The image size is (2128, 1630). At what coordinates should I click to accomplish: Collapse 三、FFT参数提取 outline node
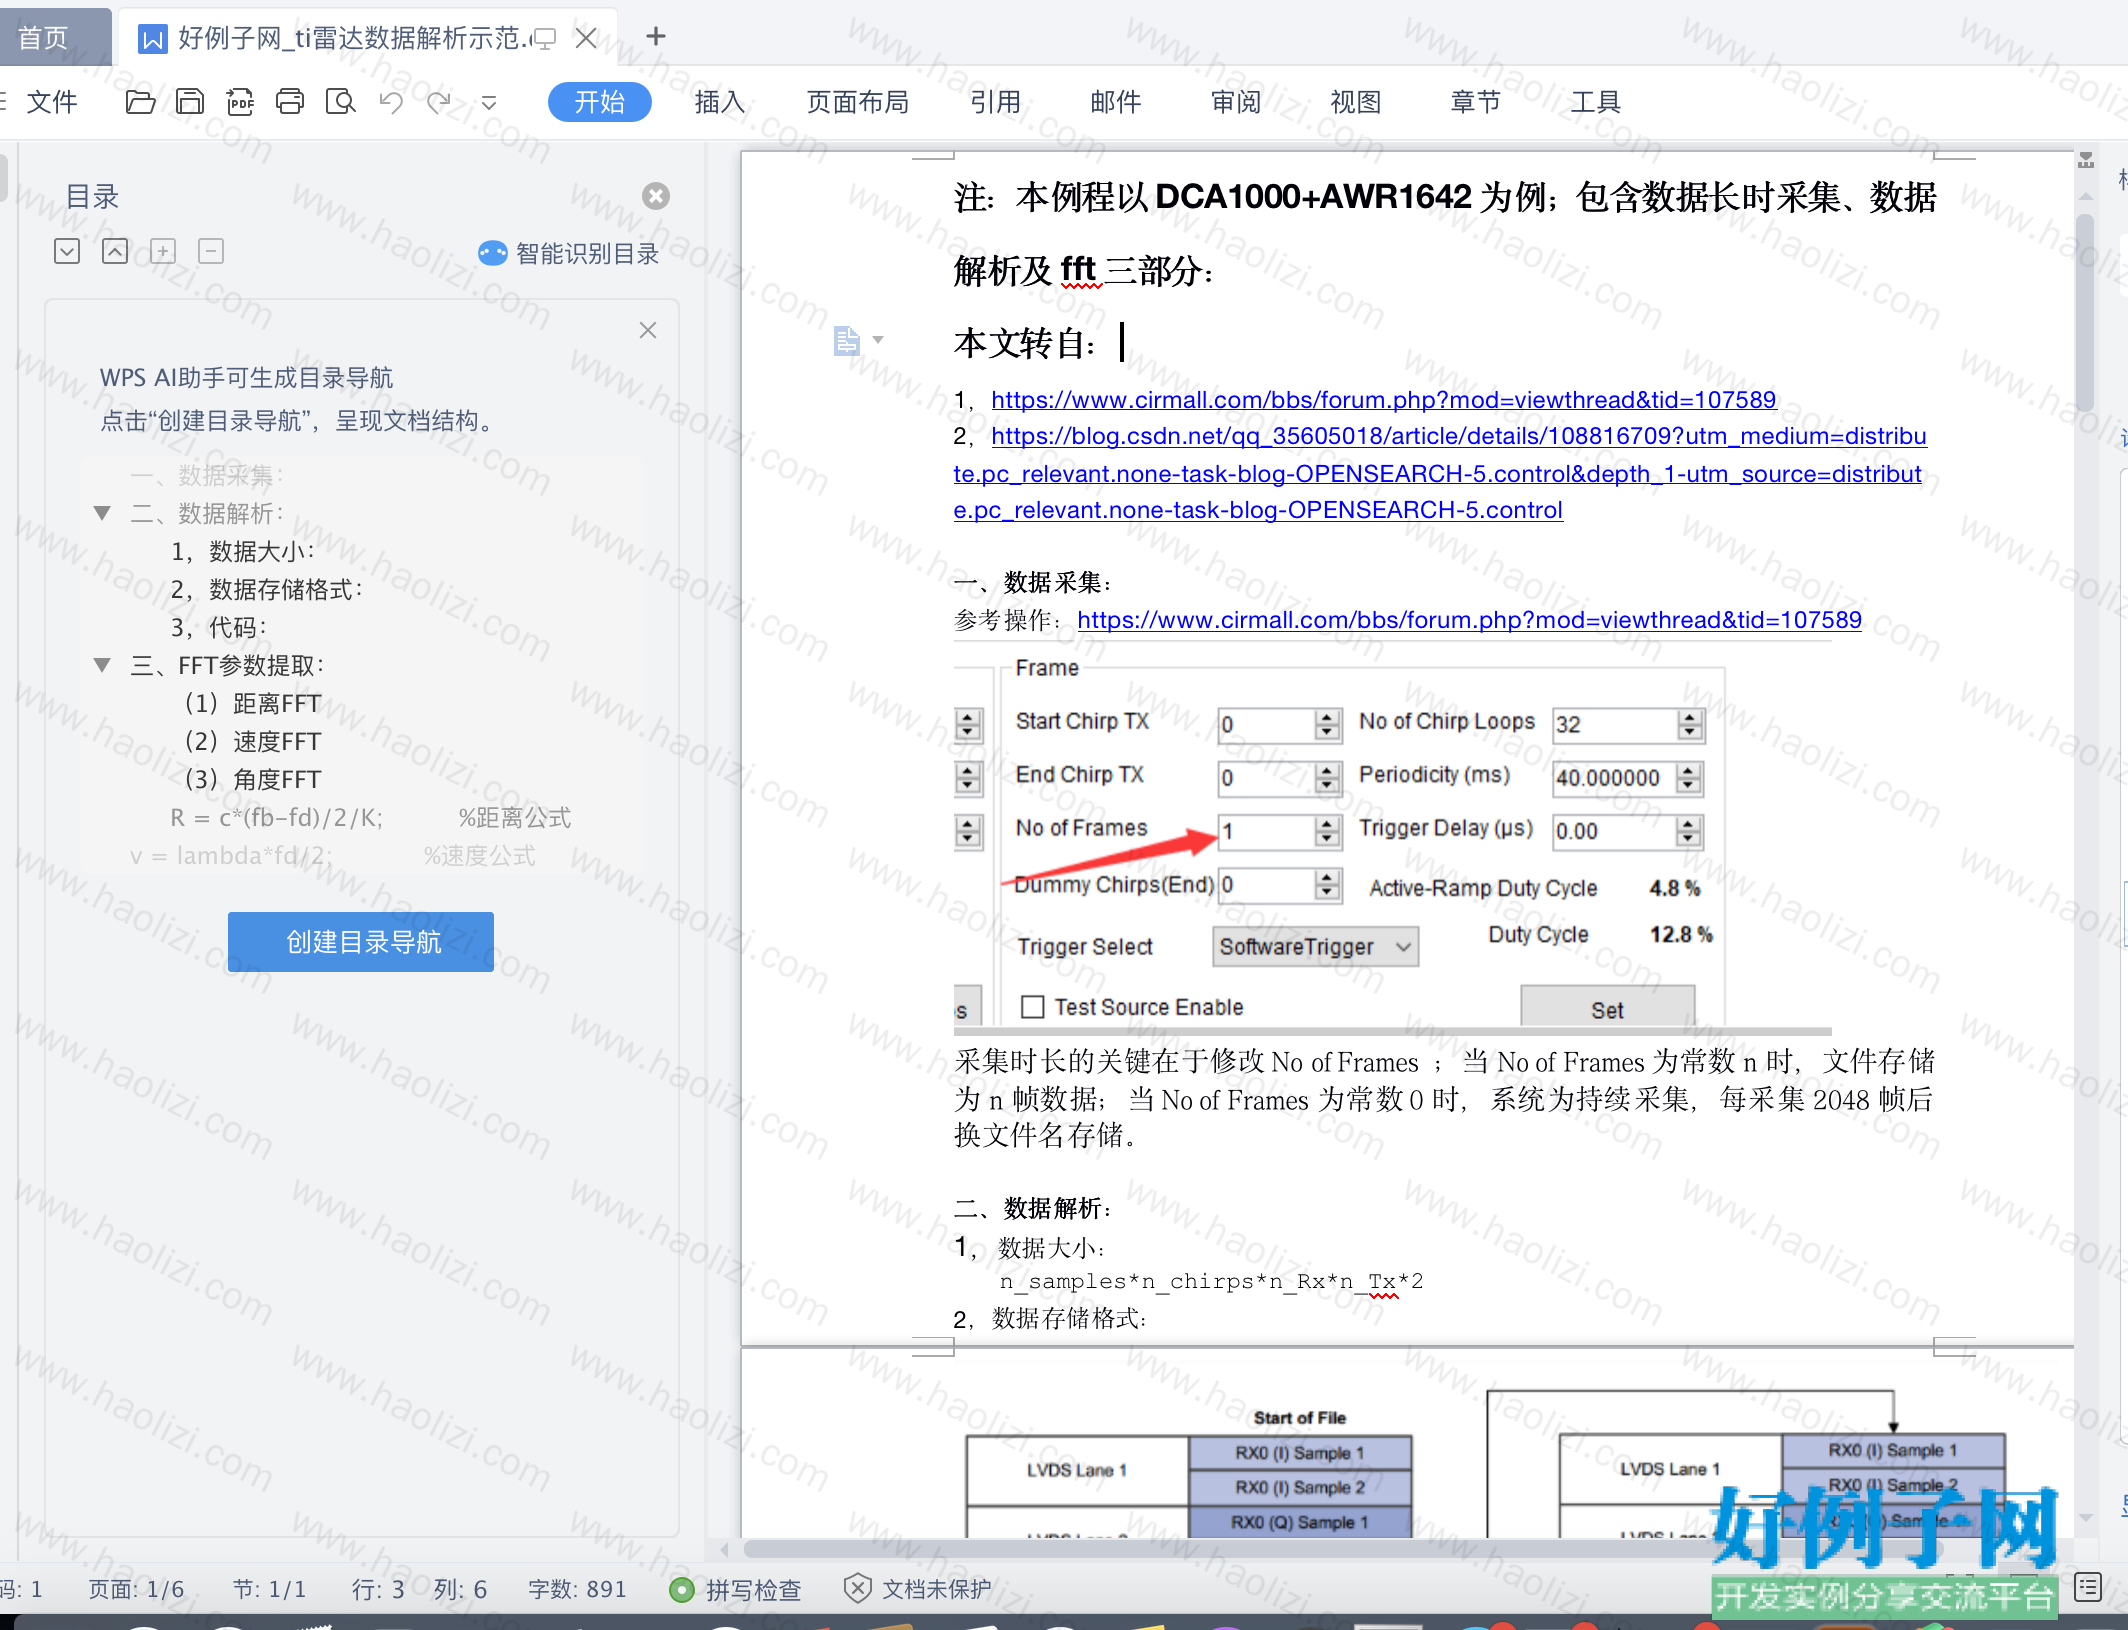(x=102, y=665)
